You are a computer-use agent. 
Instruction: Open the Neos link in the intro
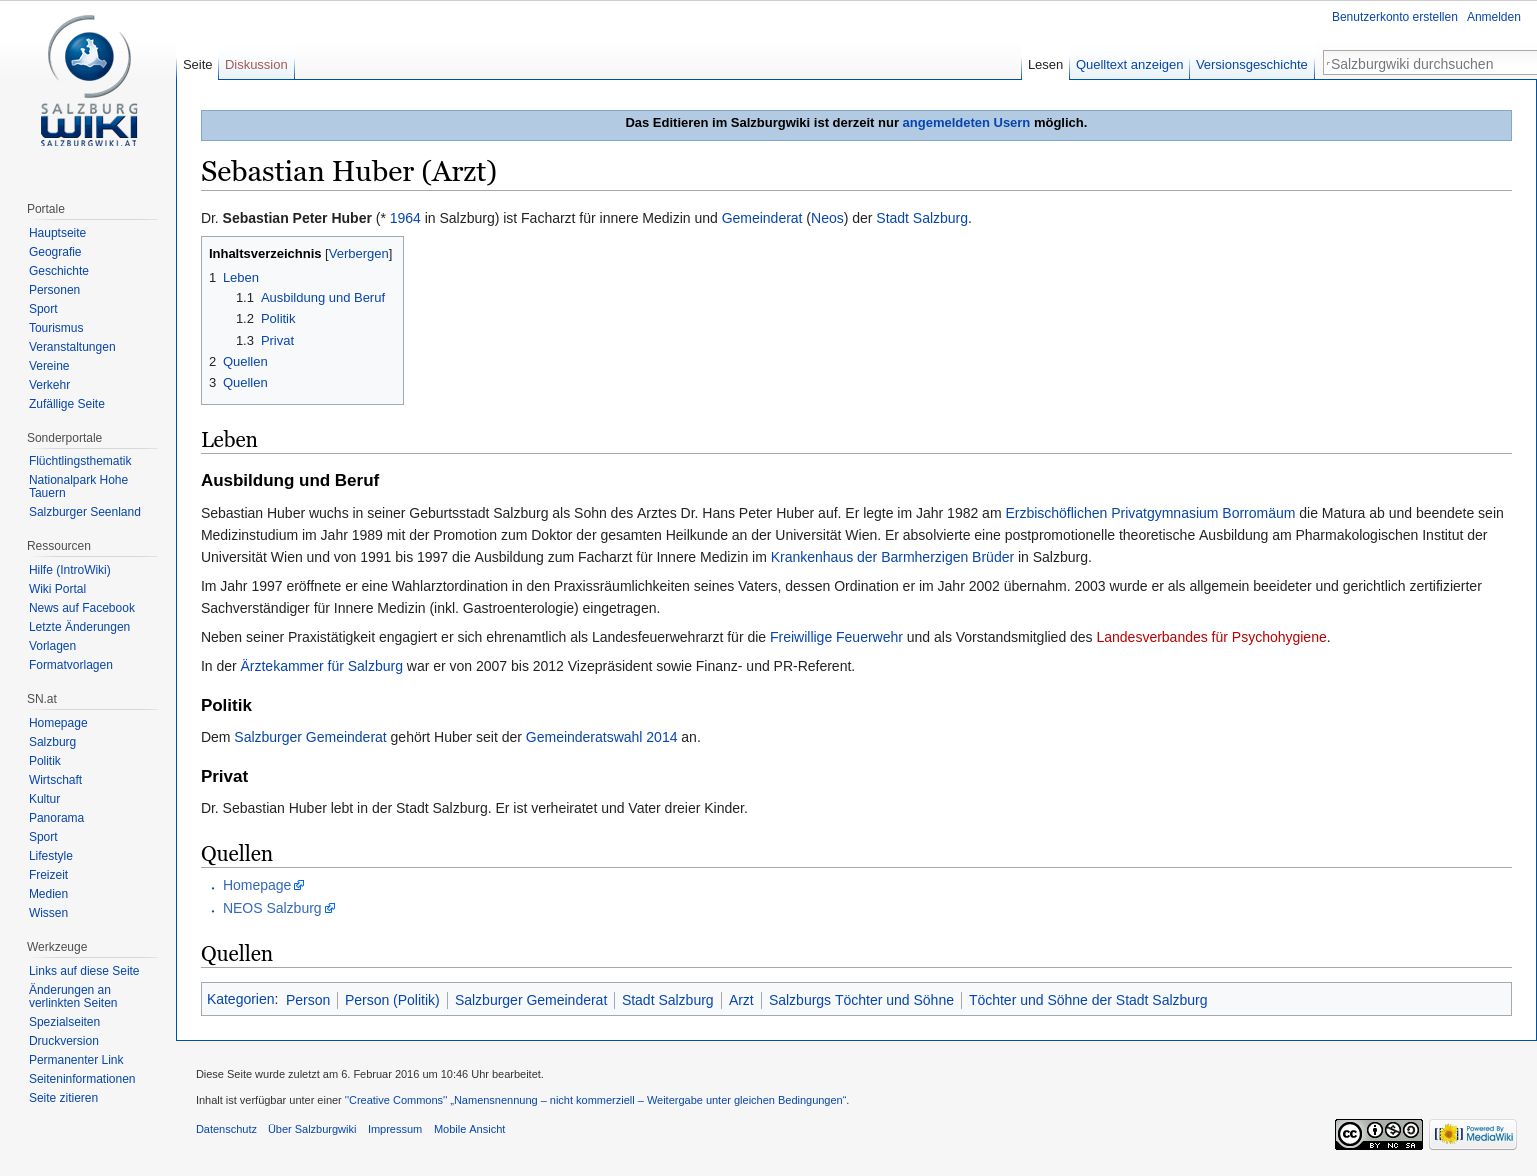pos(827,218)
